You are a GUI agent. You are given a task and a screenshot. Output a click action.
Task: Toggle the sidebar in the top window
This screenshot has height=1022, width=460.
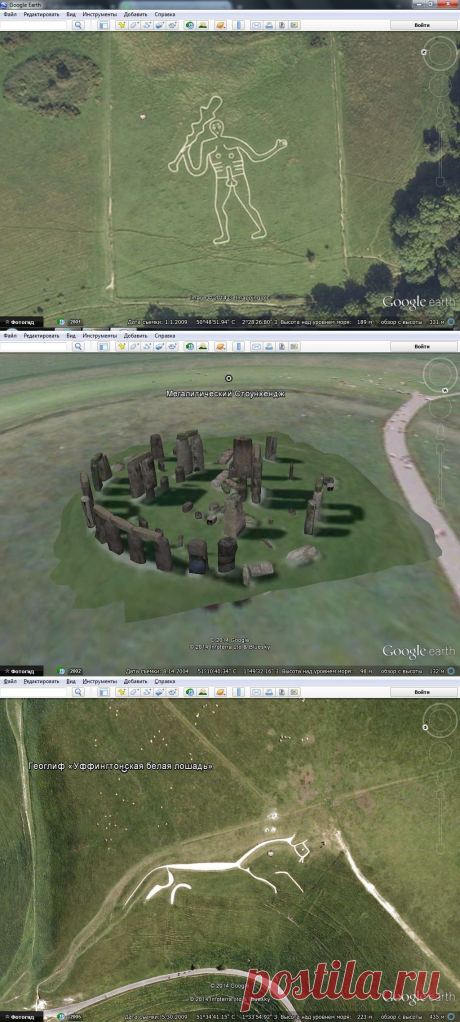pyautogui.click(x=103, y=25)
